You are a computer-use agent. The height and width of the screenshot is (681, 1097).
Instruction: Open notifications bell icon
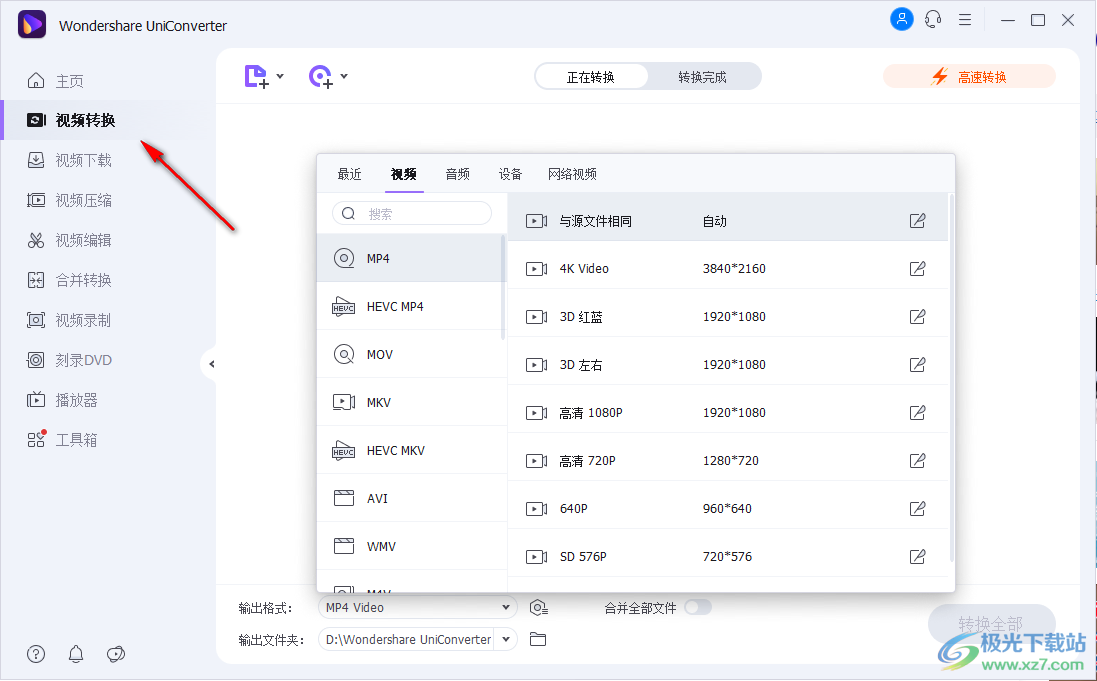coord(76,654)
